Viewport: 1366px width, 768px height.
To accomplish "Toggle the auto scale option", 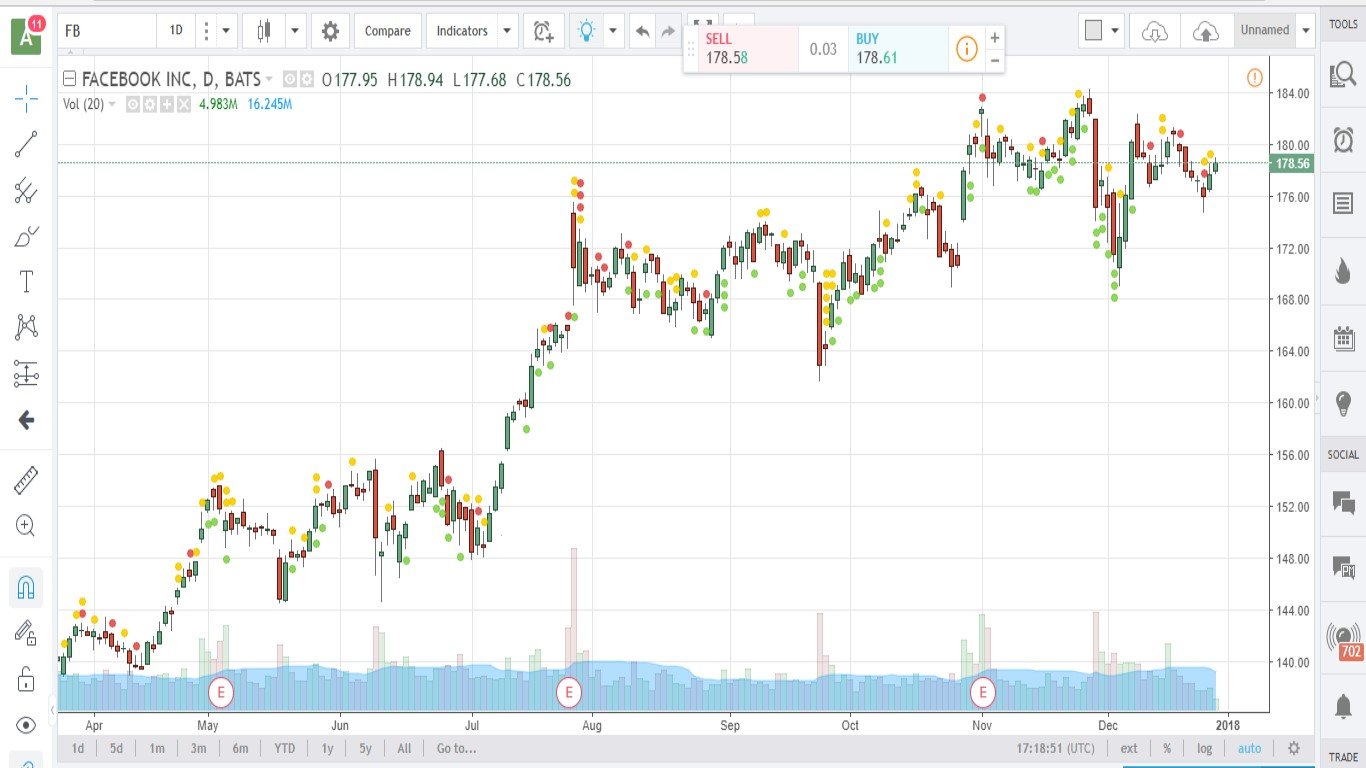I will coord(1249,748).
